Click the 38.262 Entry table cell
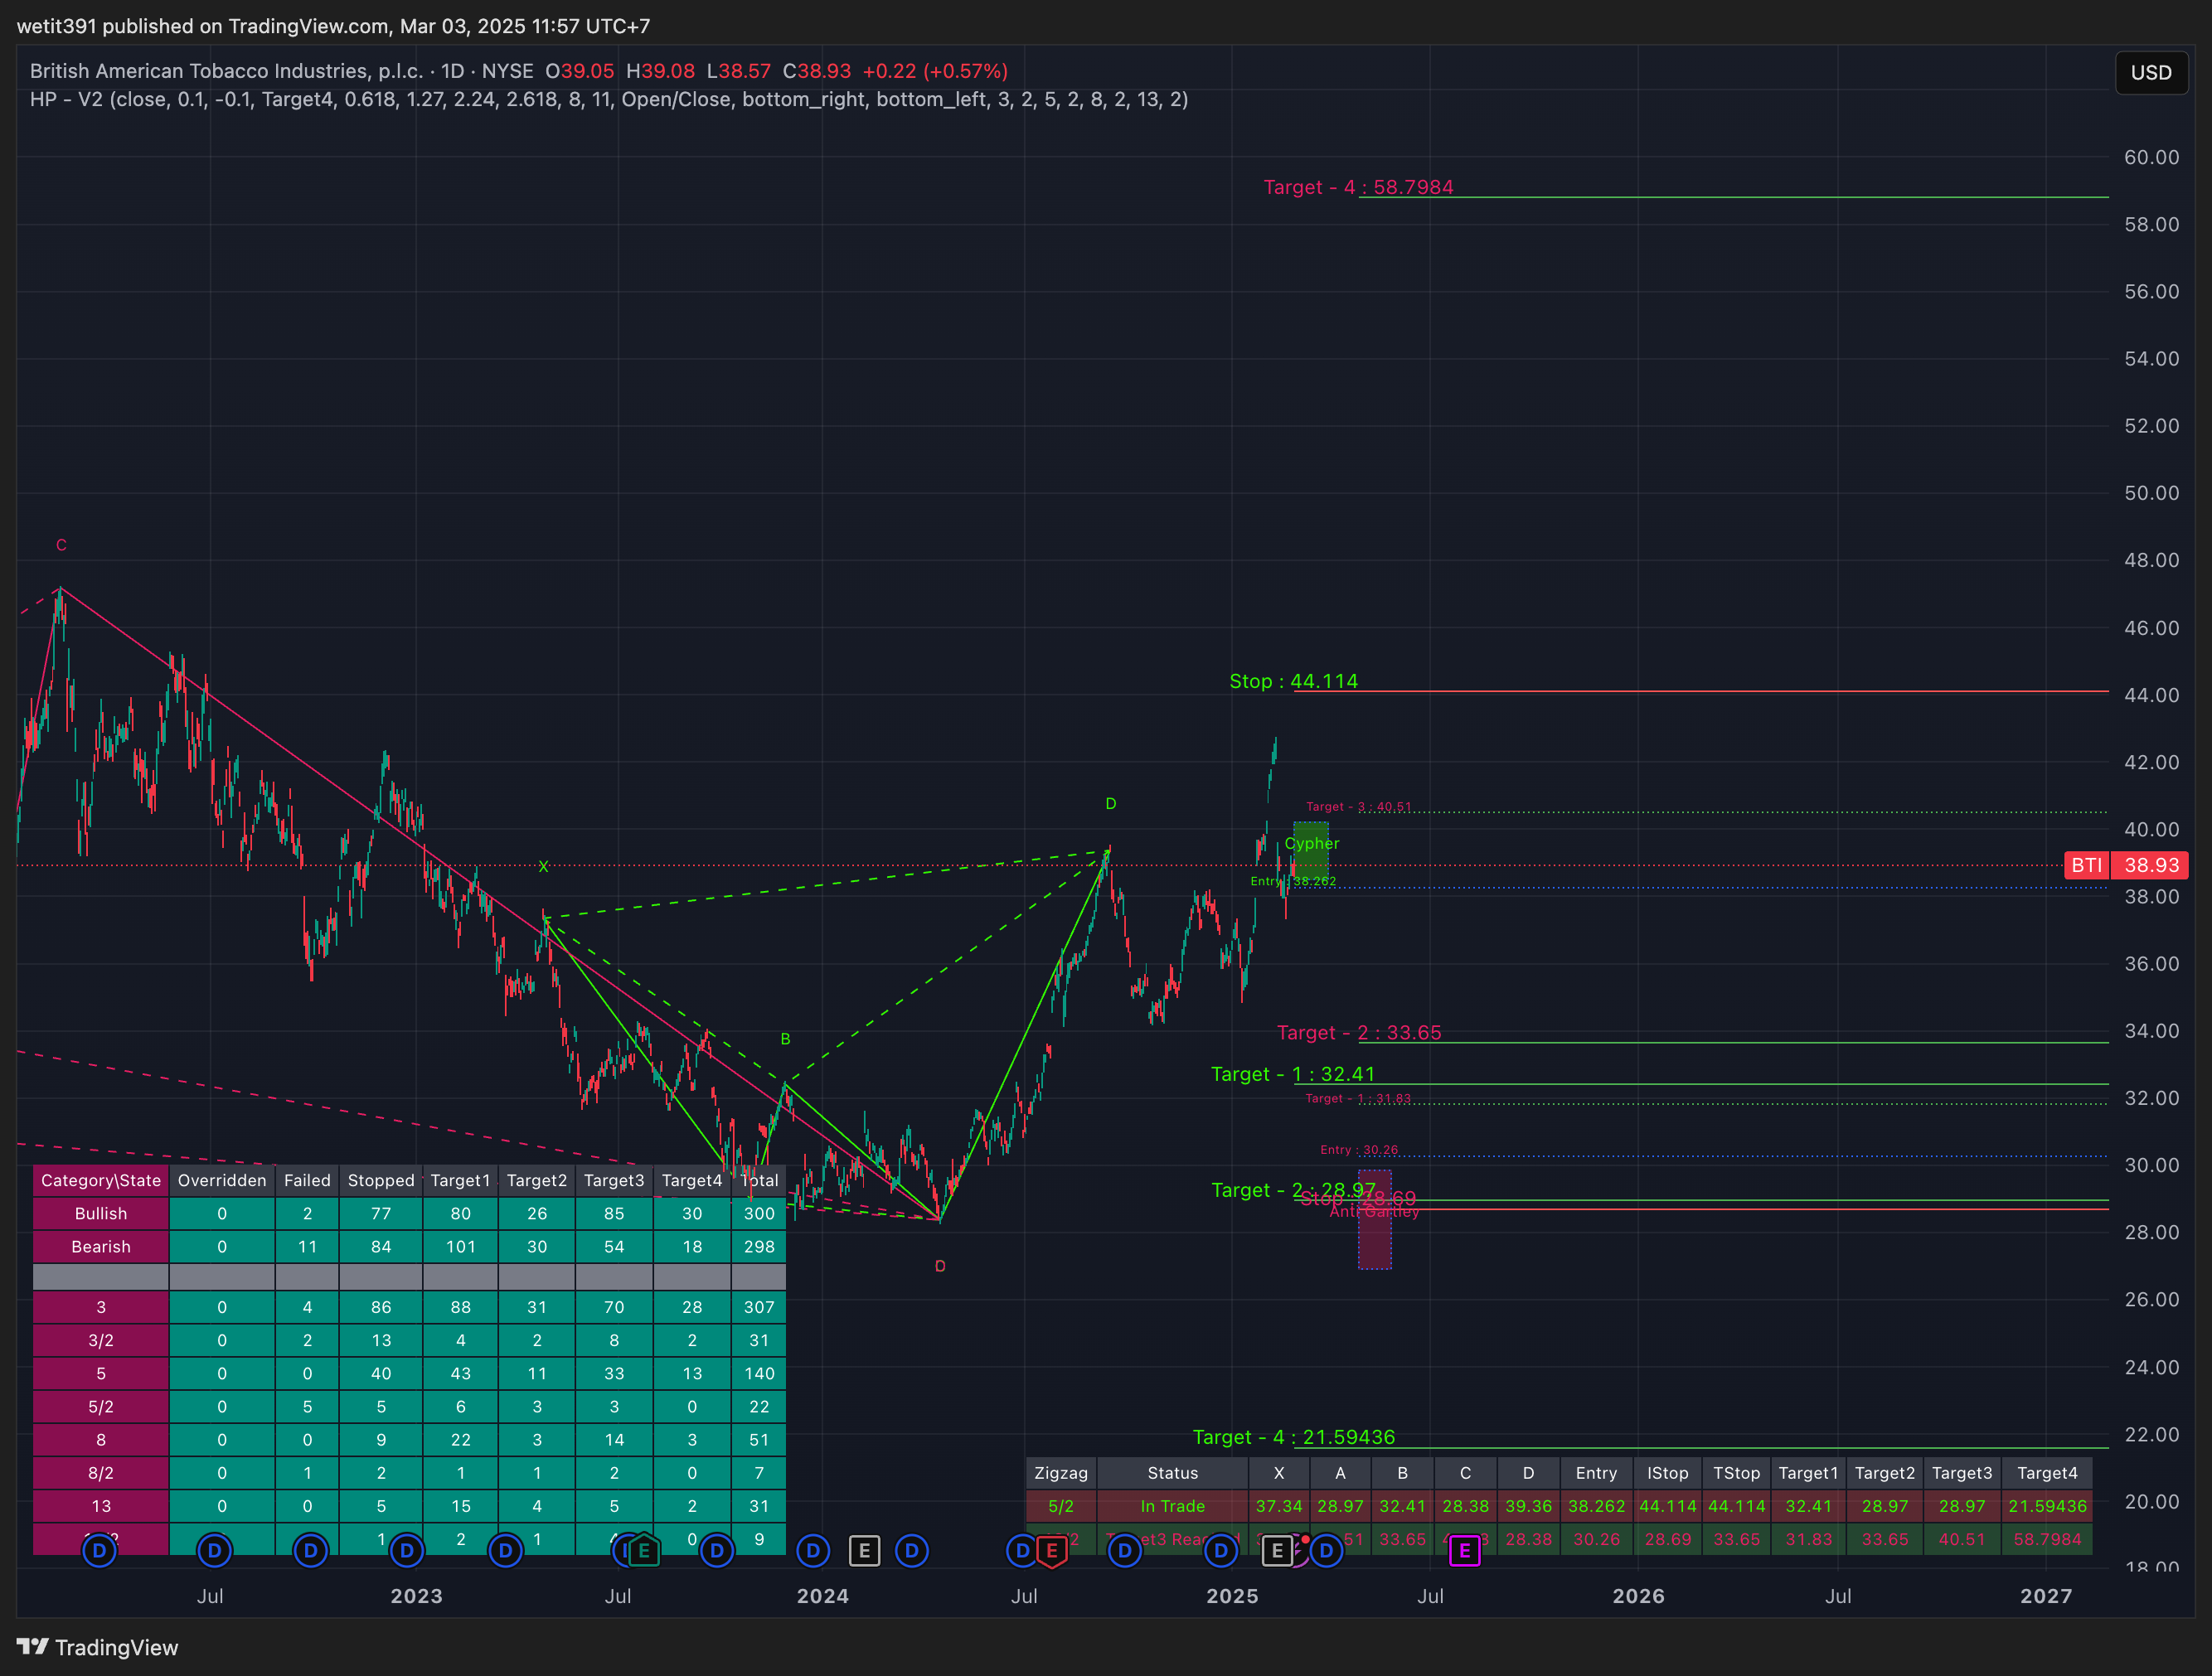Screen dimensions: 2212x1676 pos(1596,1506)
